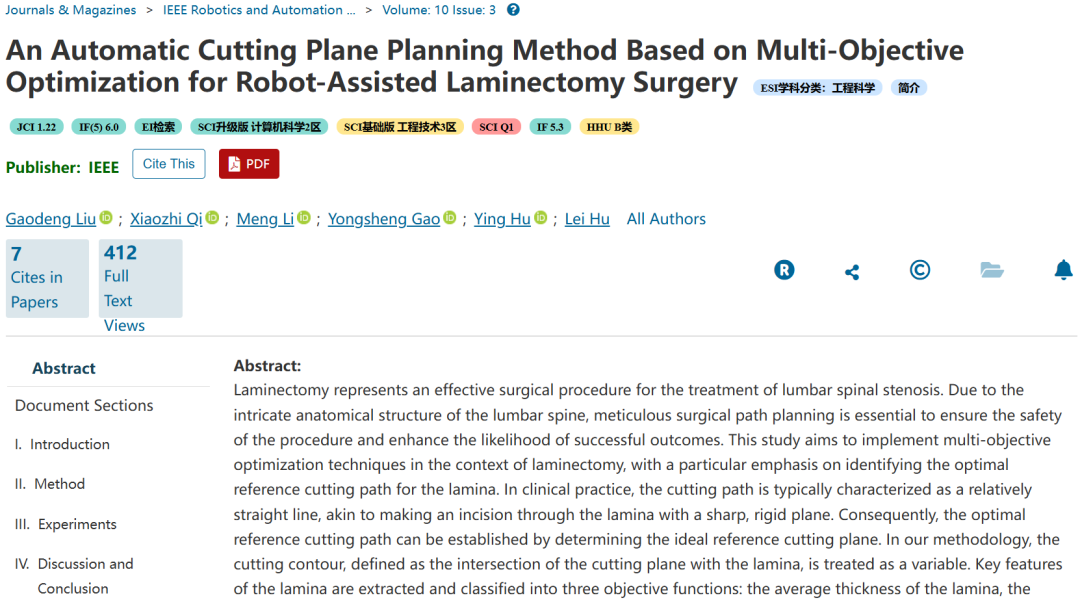Click the copyright icon
The image size is (1080, 600).
(920, 270)
